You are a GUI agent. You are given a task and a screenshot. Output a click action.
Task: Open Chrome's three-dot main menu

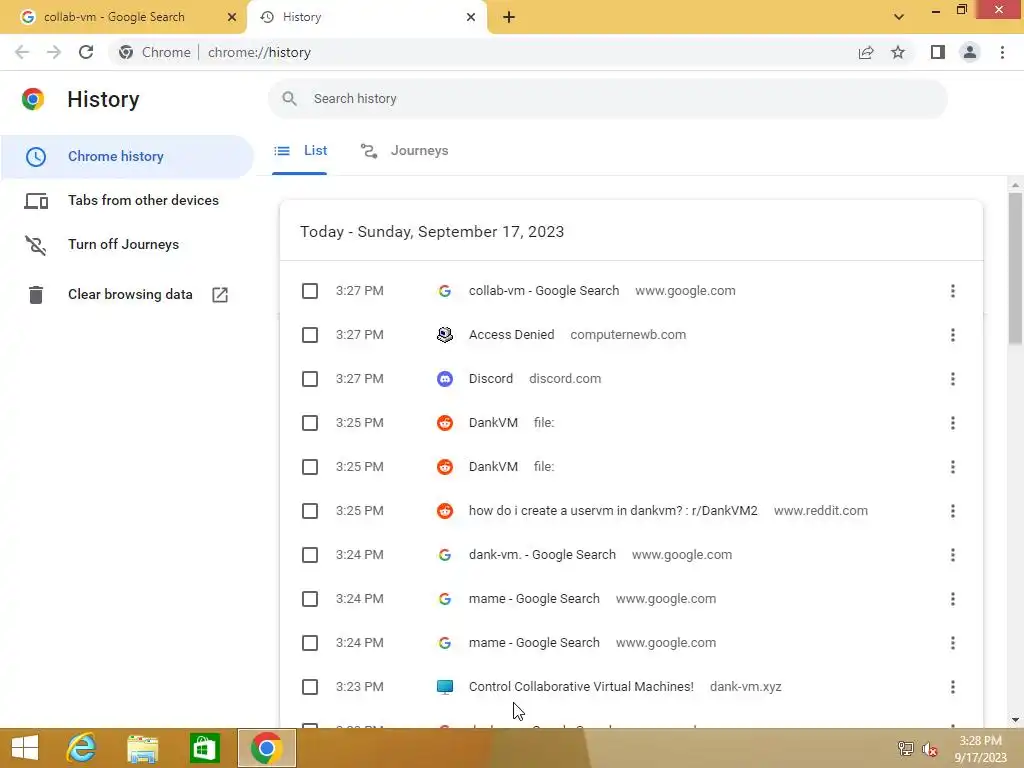(x=1002, y=52)
